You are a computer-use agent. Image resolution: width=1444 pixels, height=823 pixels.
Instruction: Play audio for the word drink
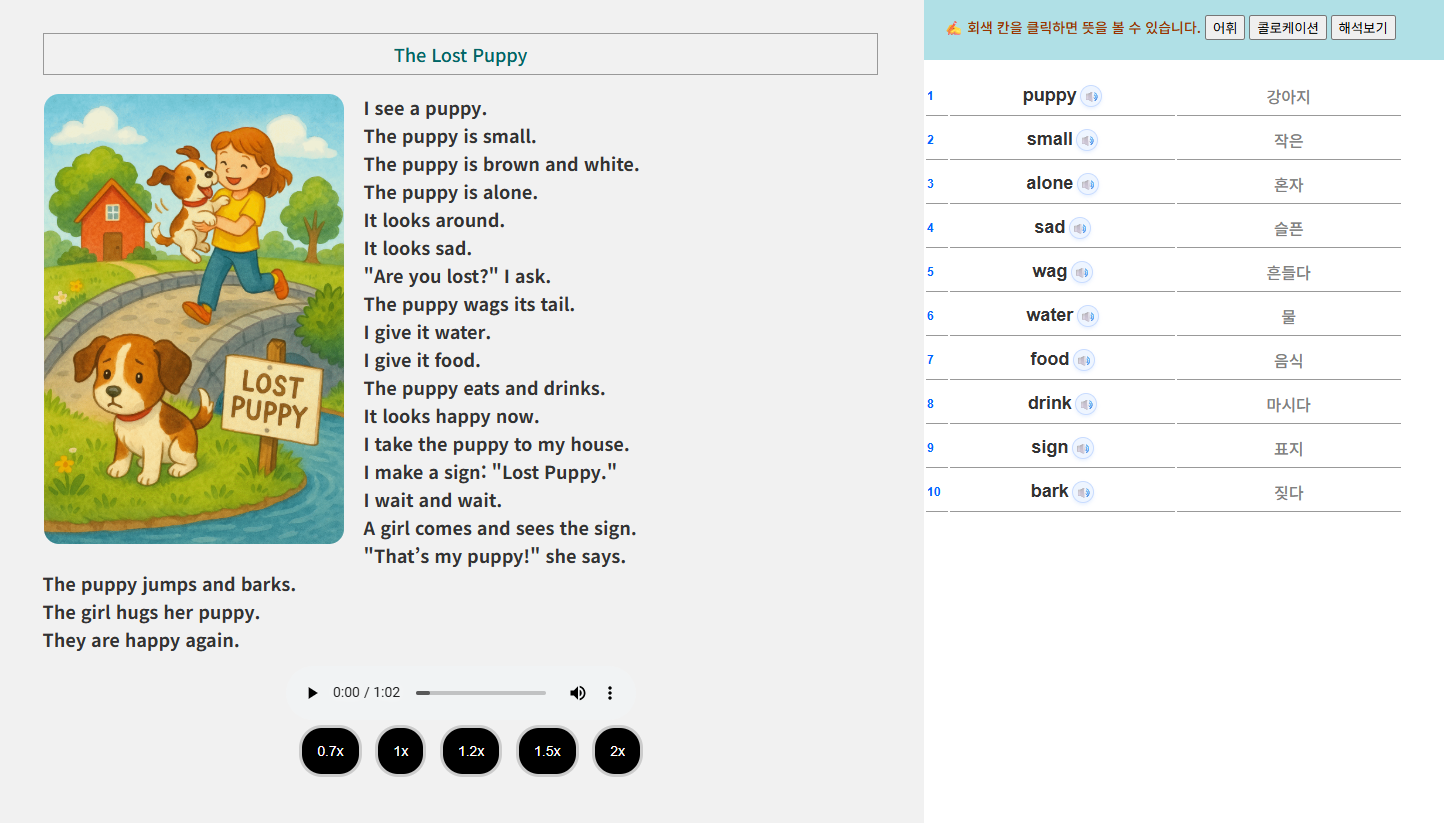point(1086,404)
